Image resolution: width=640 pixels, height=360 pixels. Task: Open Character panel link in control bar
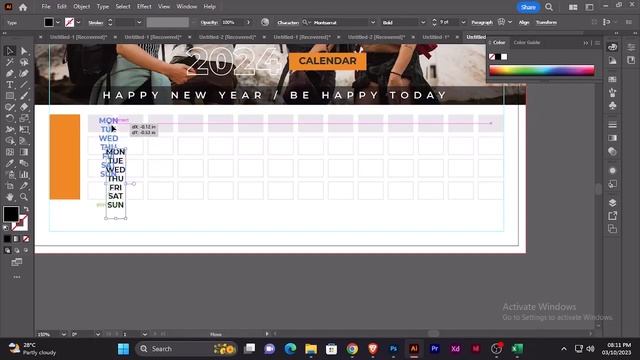pyautogui.click(x=288, y=22)
